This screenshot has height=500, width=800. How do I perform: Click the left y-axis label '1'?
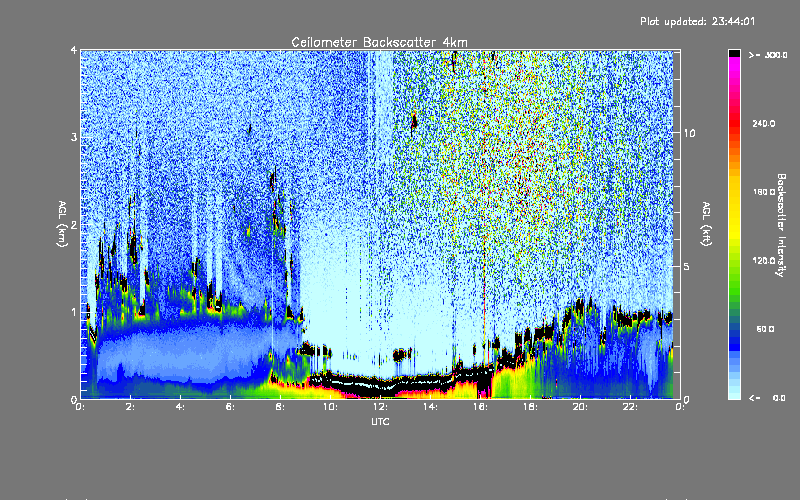click(x=74, y=312)
